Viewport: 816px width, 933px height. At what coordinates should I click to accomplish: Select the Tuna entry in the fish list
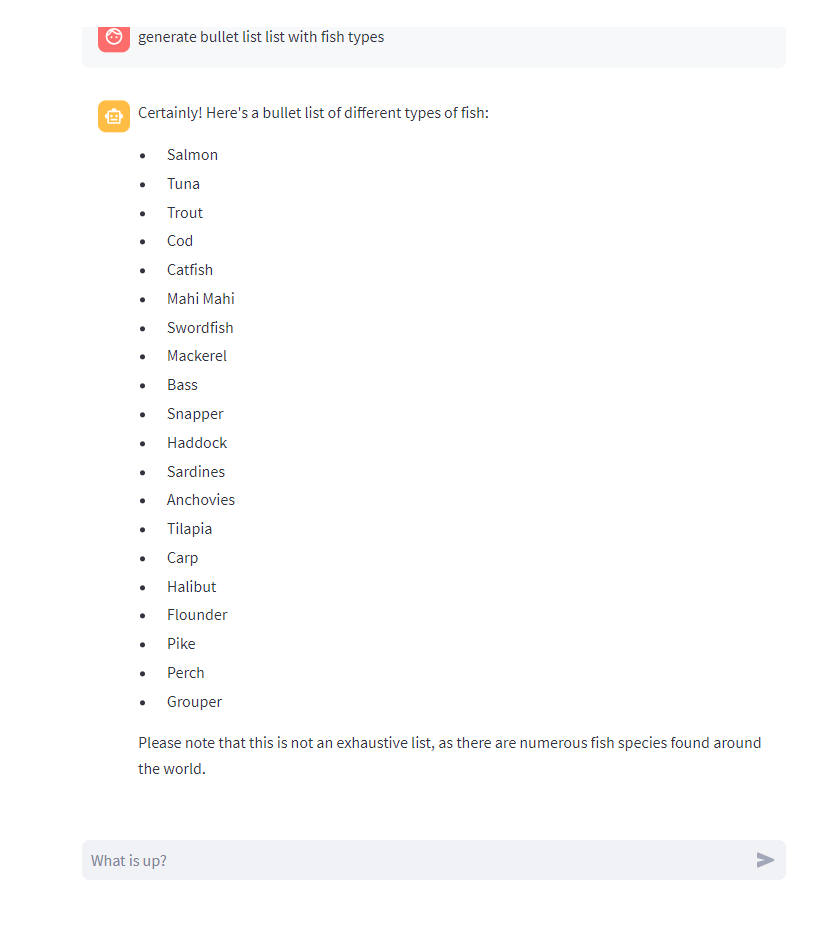(183, 184)
